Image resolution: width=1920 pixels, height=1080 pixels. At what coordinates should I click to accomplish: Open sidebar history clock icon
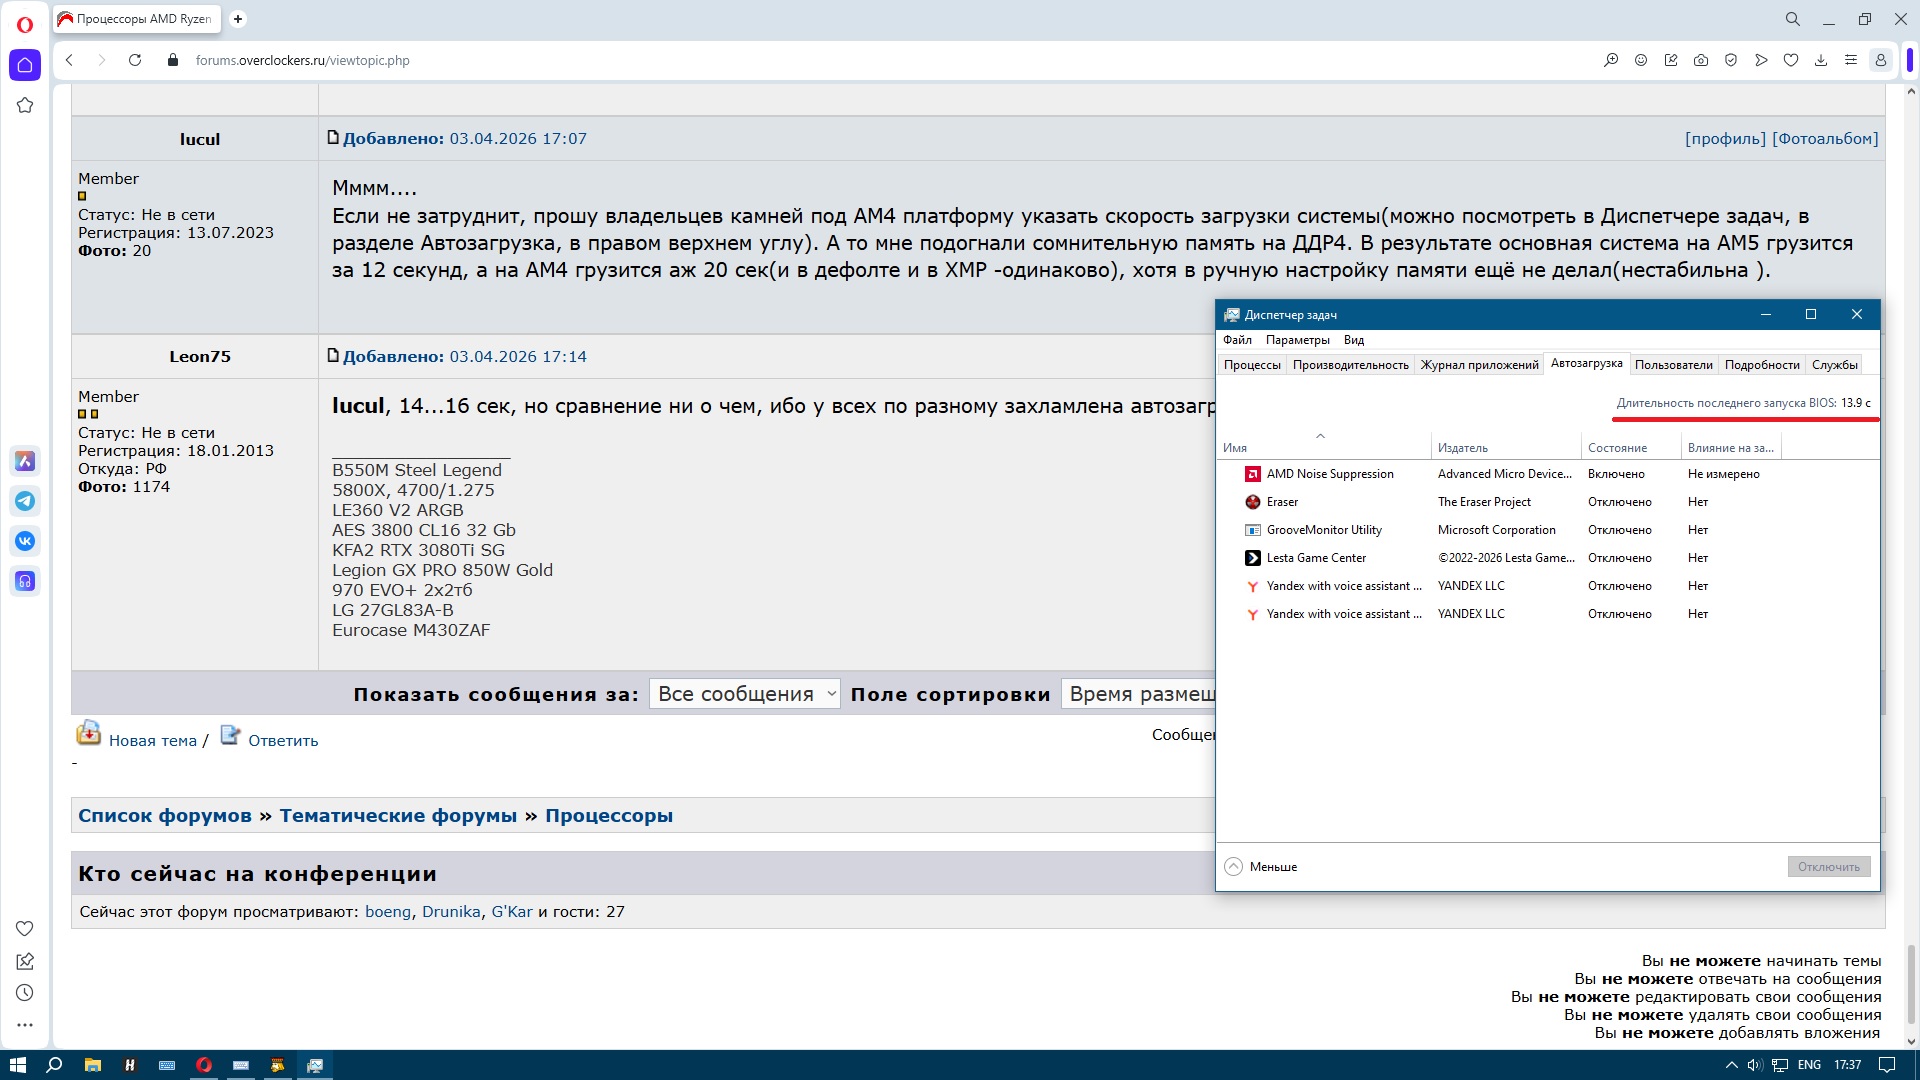point(25,993)
